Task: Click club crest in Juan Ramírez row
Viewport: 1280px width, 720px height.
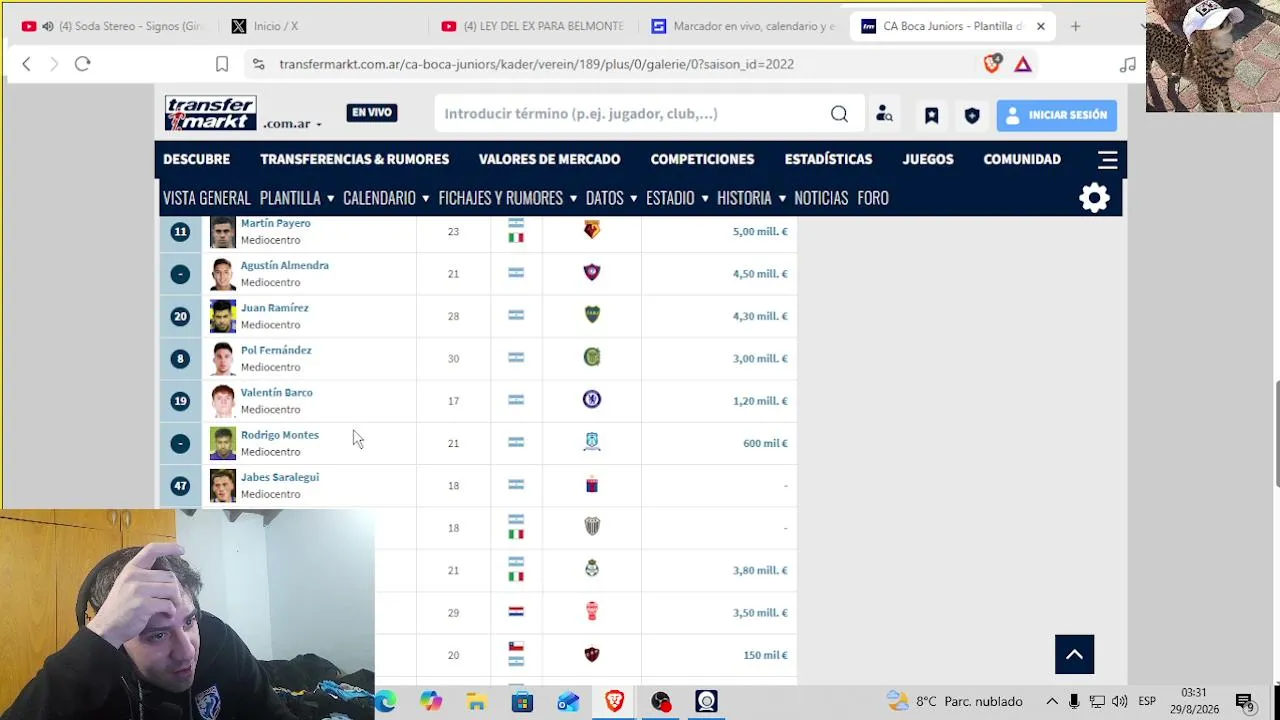Action: tap(592, 315)
